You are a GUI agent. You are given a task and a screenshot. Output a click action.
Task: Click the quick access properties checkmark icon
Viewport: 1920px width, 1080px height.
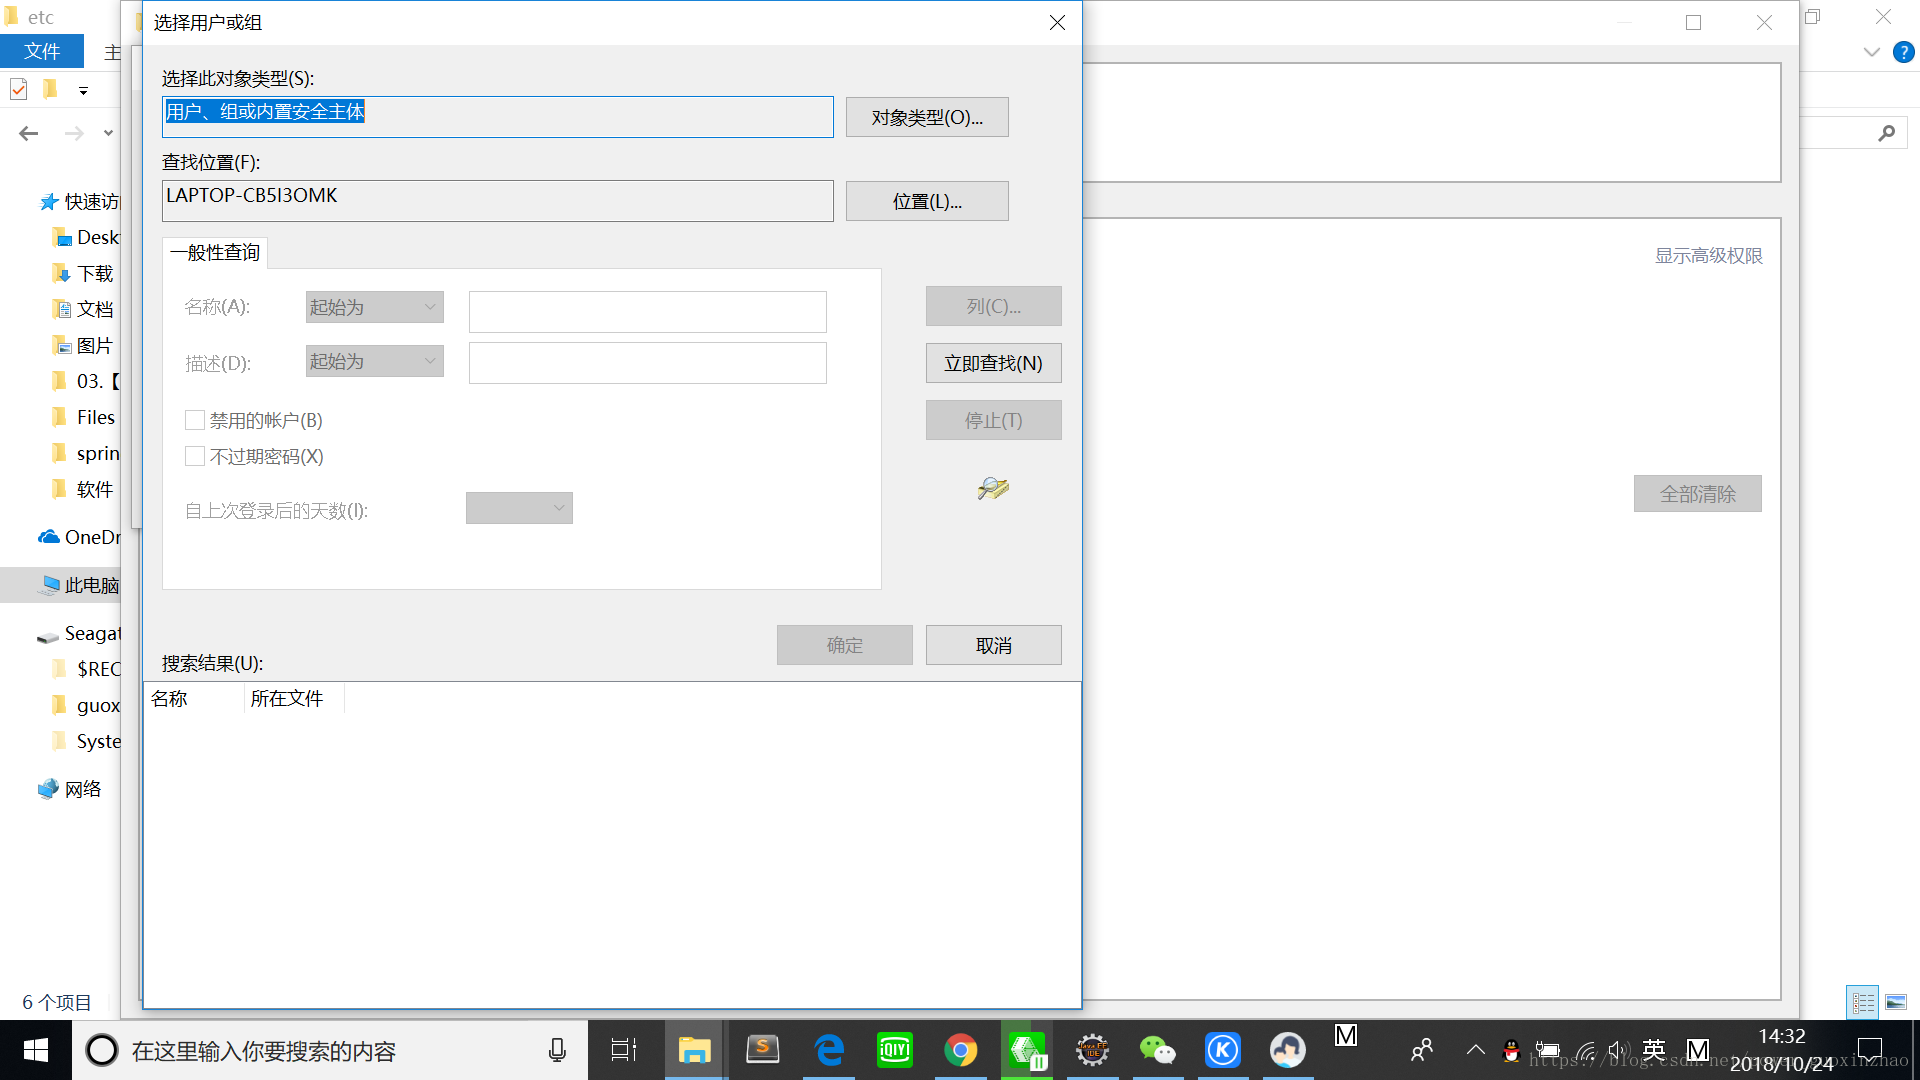(18, 89)
